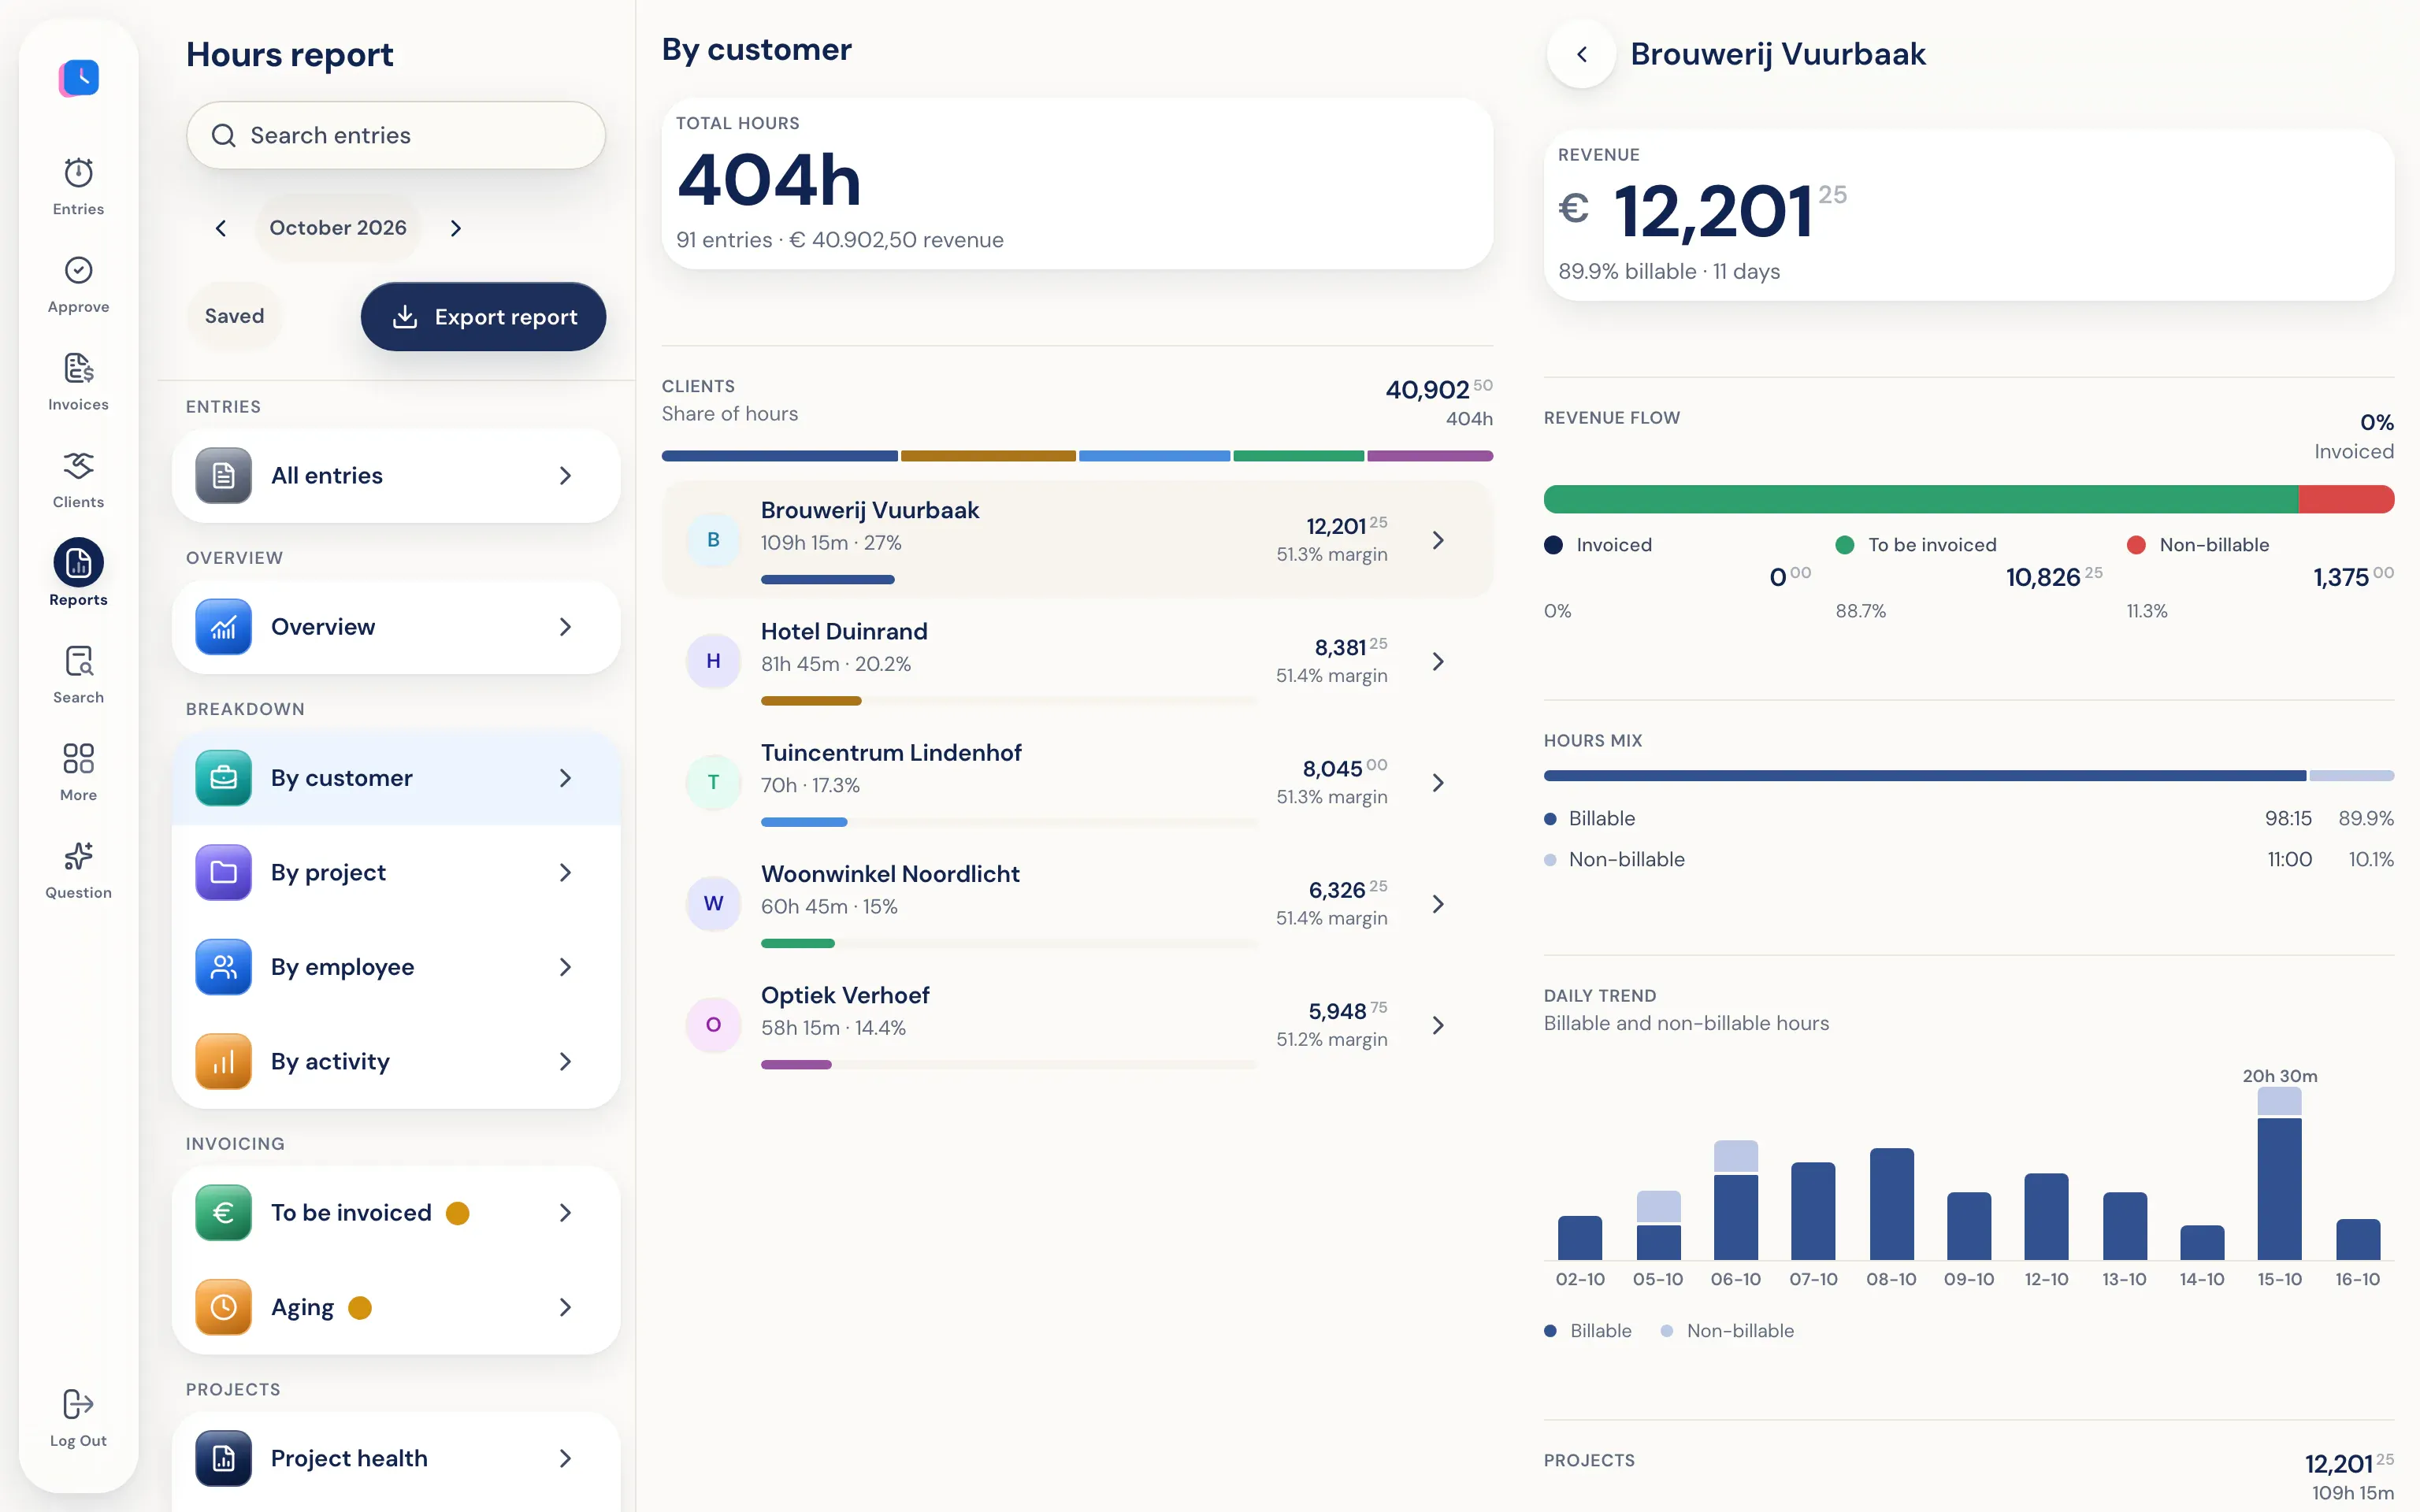Click the Export report button
Image resolution: width=2420 pixels, height=1512 pixels.
pos(483,317)
